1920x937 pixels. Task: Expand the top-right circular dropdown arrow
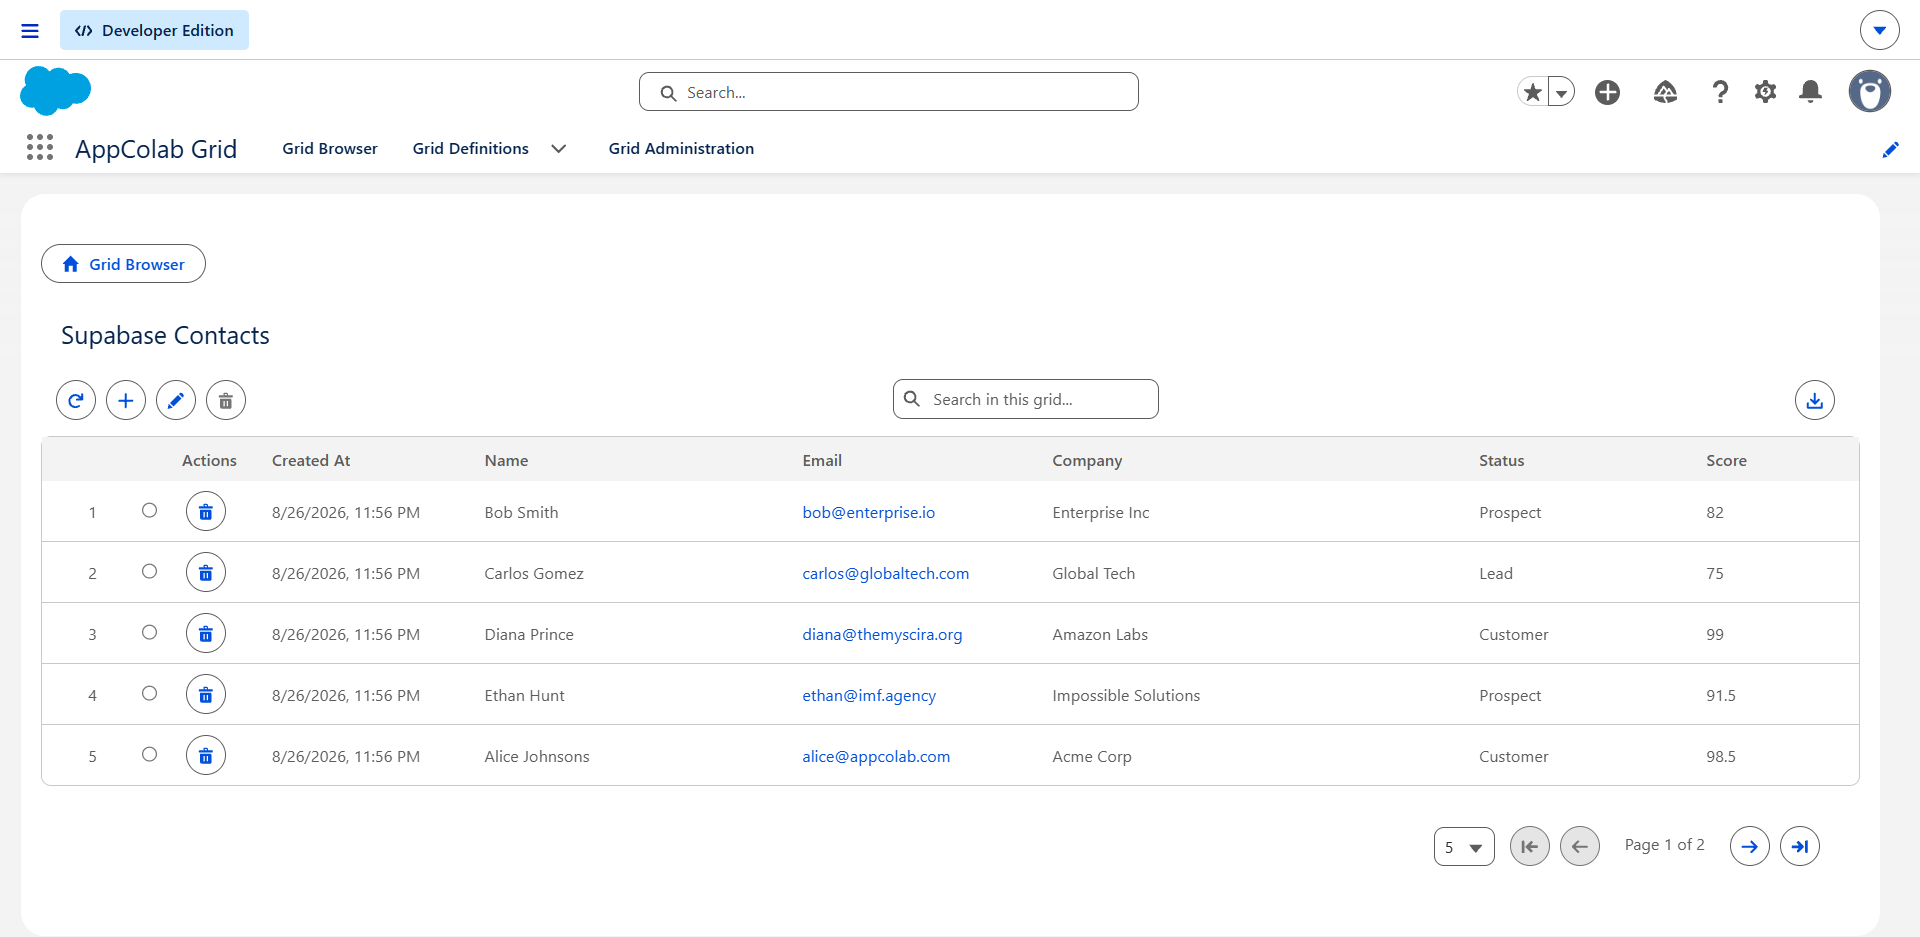tap(1879, 30)
